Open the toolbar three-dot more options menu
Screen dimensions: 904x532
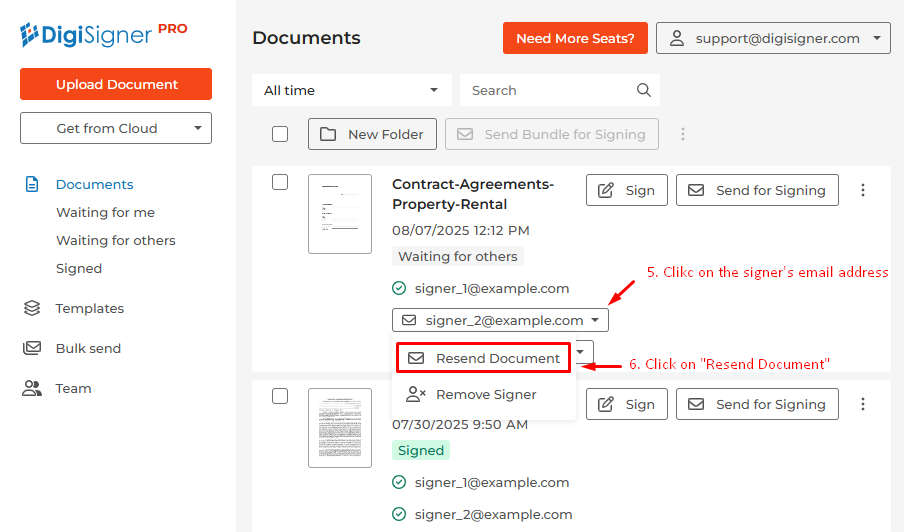point(683,134)
